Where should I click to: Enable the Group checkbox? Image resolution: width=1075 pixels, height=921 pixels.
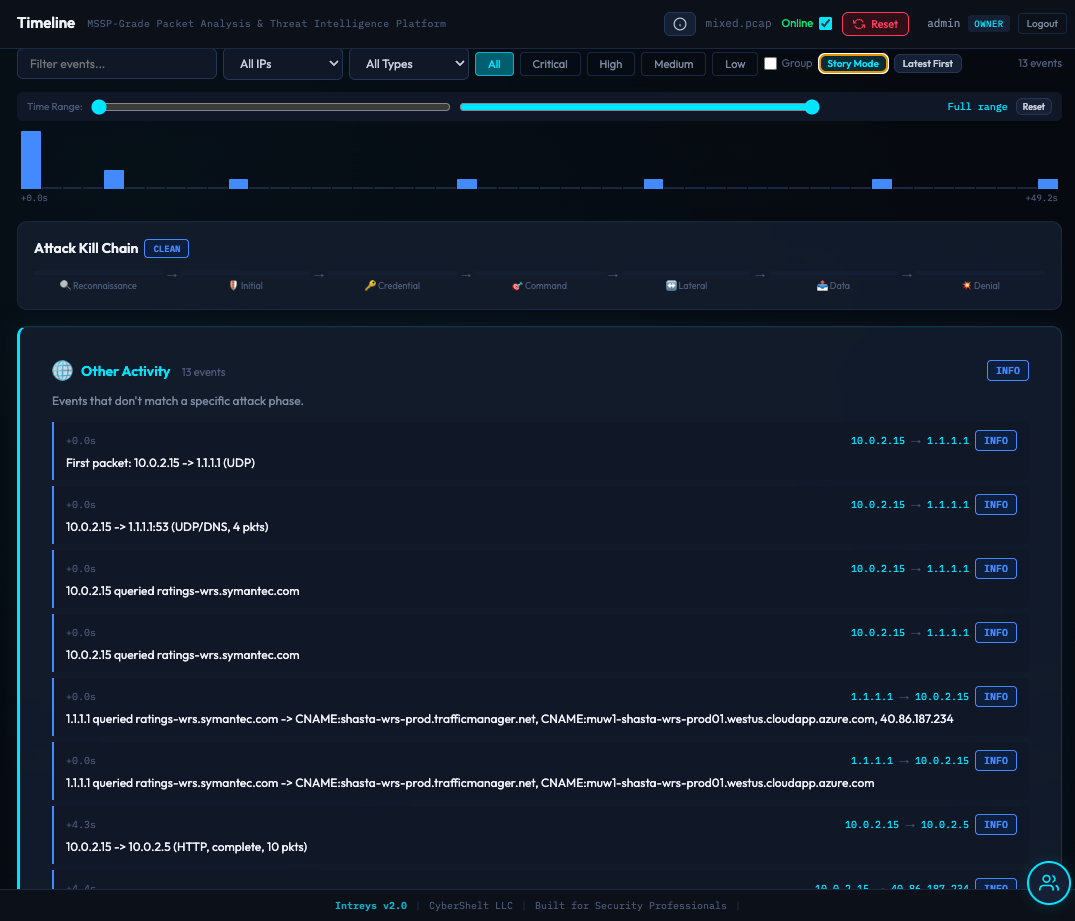[769, 62]
